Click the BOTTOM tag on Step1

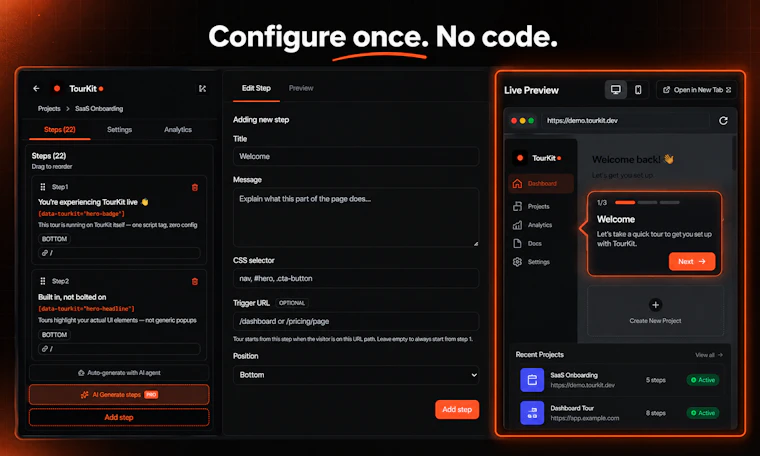tap(54, 239)
